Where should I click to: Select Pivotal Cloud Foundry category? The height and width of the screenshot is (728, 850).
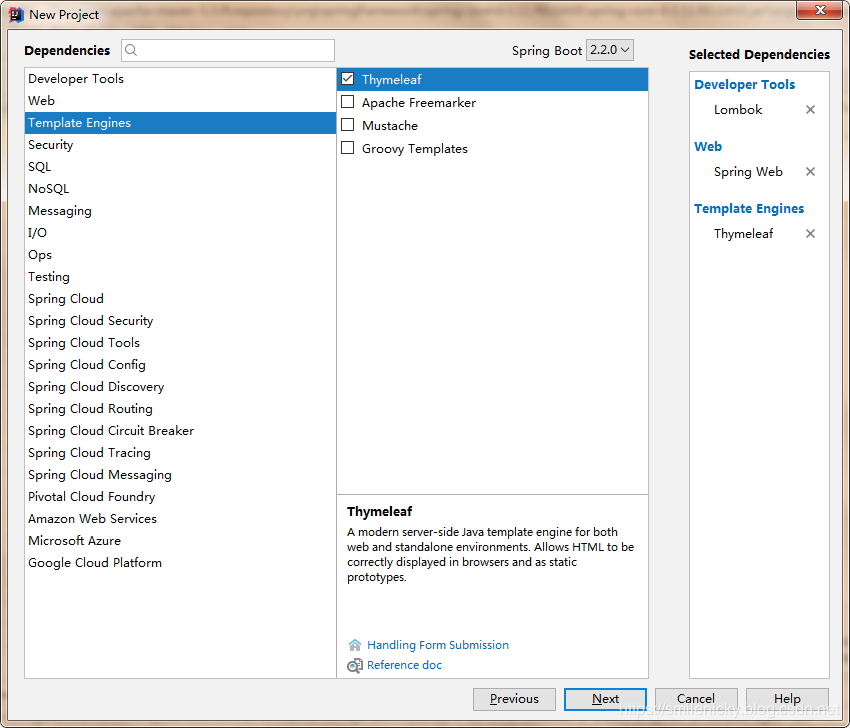180,497
